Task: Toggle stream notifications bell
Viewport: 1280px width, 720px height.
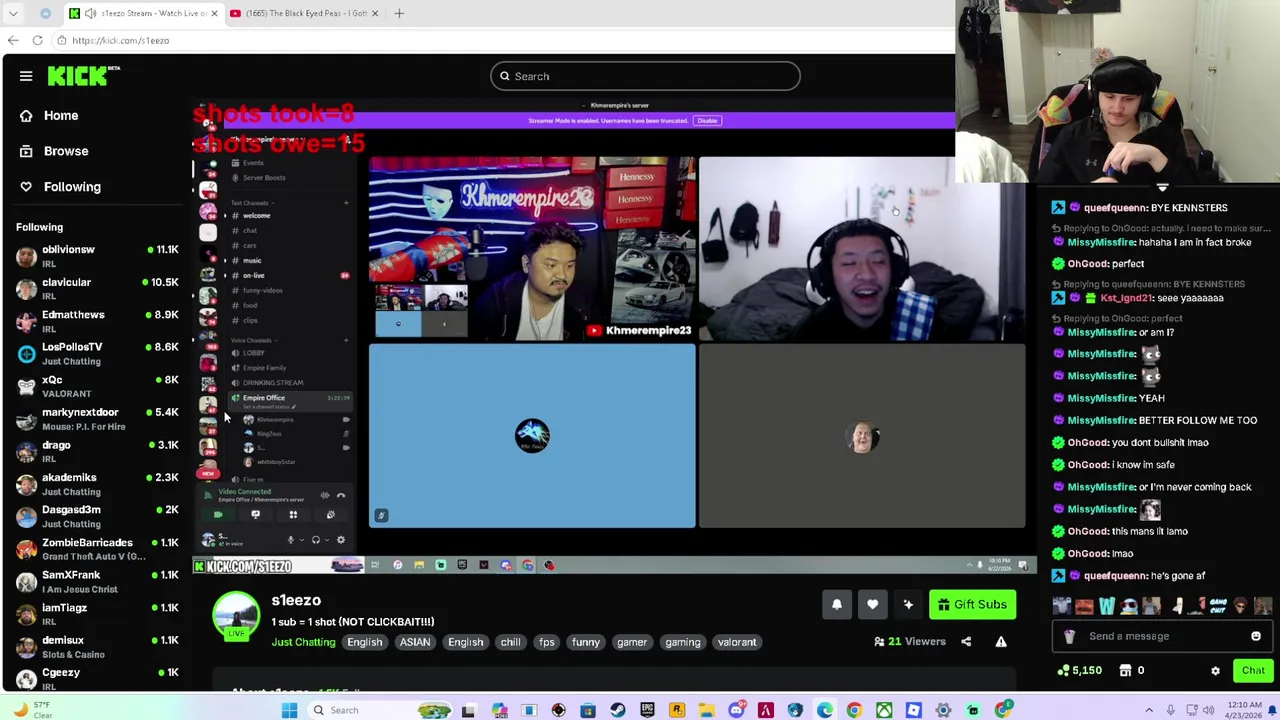Action: [837, 604]
